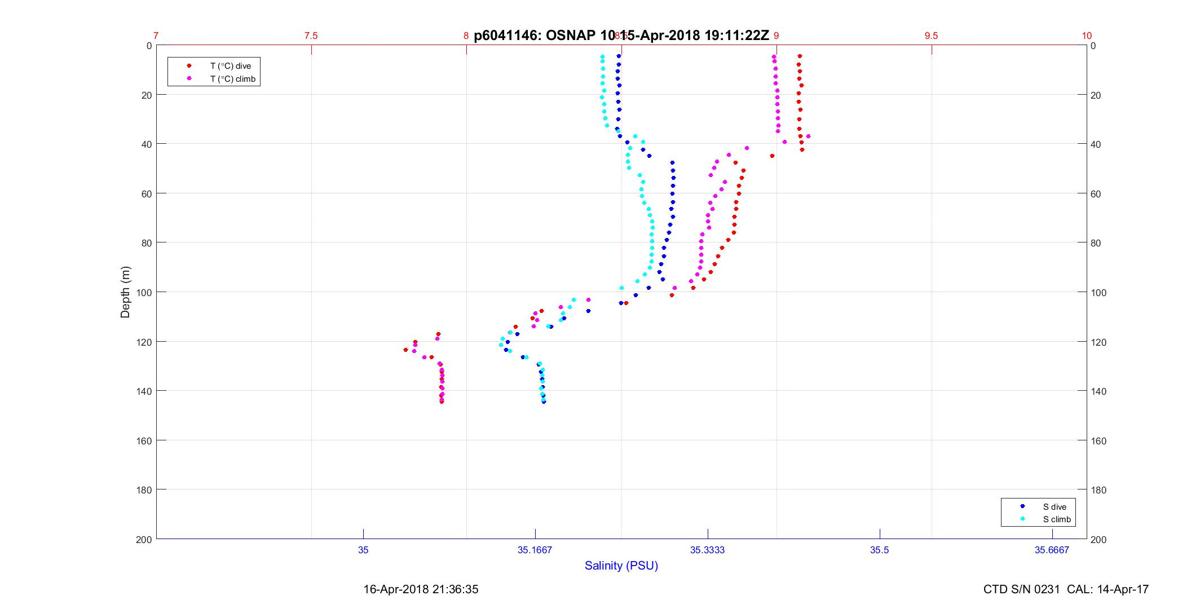Click the red temperature tick label "9"

tap(777, 35)
